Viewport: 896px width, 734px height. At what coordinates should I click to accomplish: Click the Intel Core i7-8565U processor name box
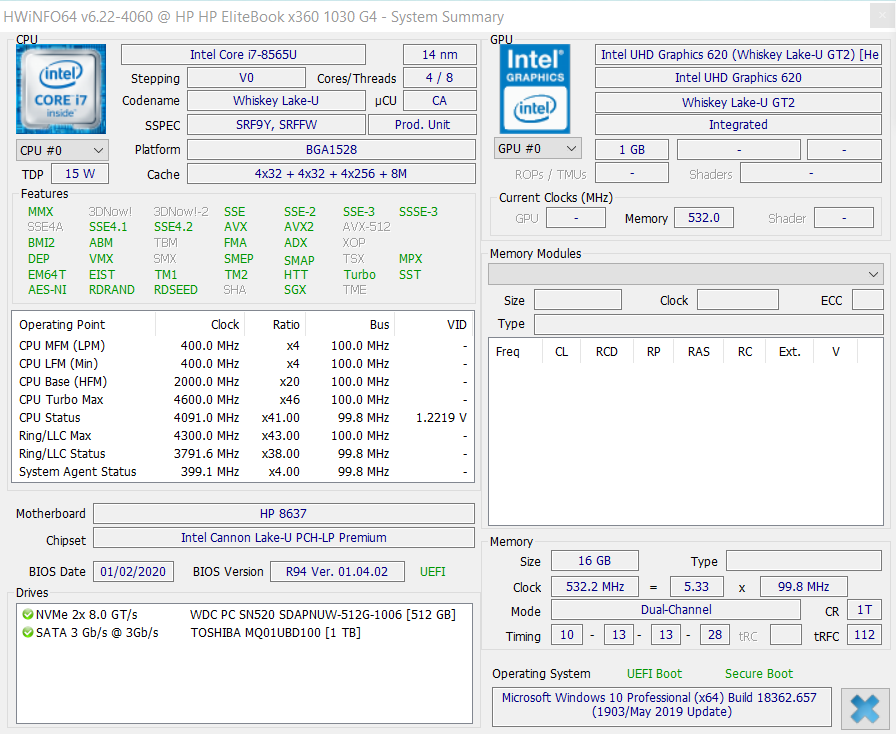coord(243,55)
